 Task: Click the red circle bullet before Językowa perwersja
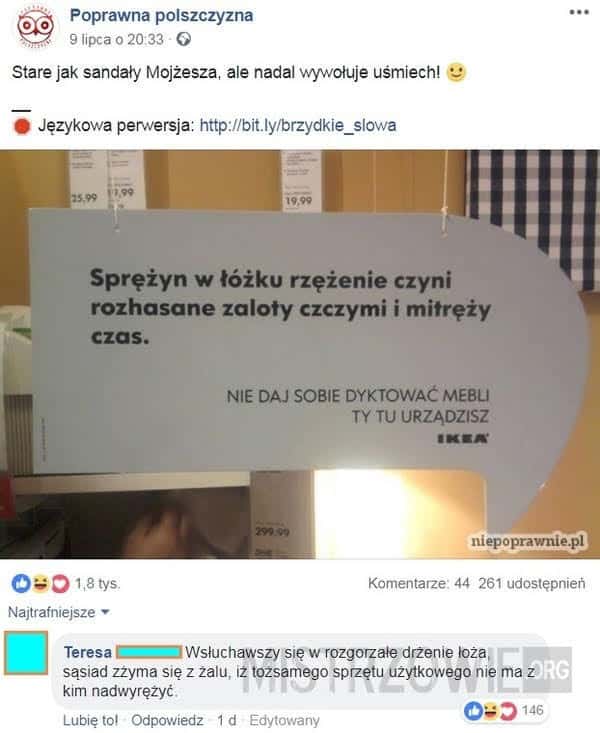tap(22, 126)
